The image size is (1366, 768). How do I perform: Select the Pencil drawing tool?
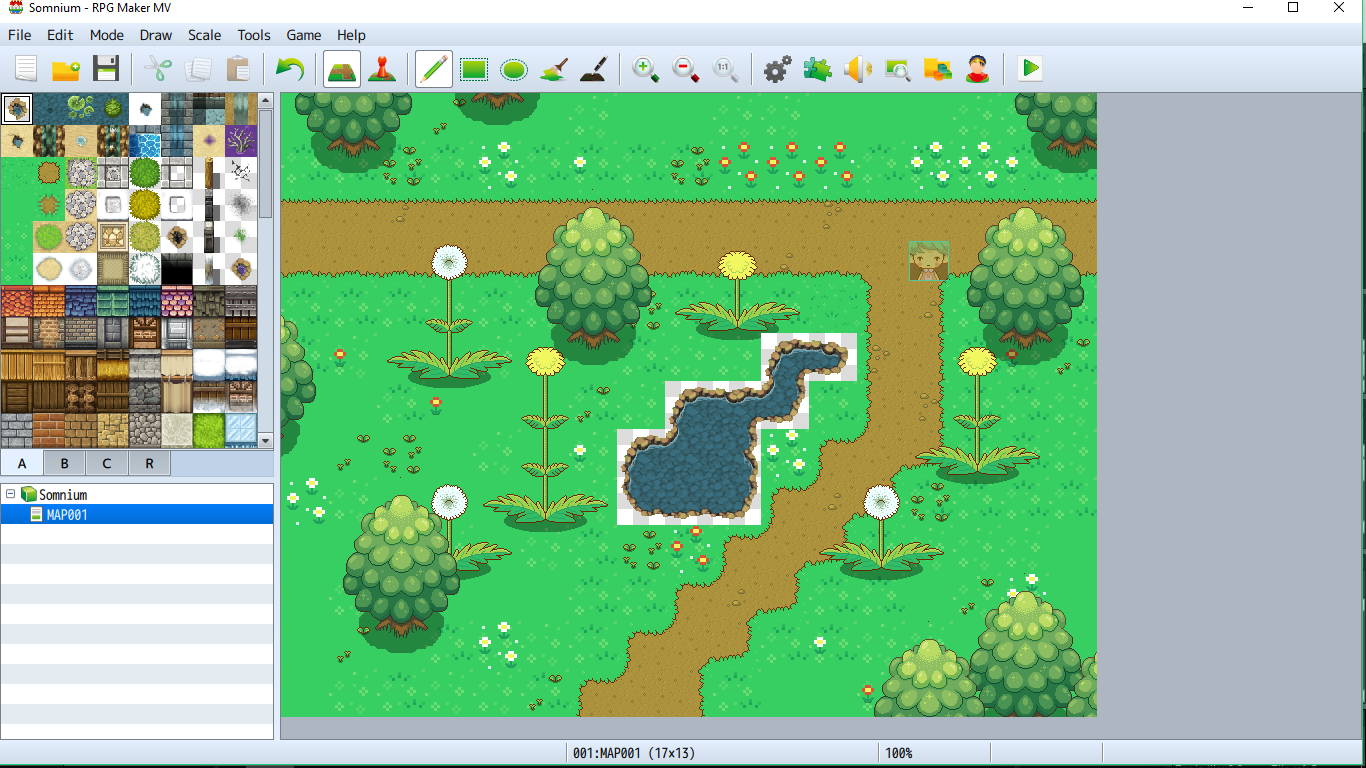(434, 69)
